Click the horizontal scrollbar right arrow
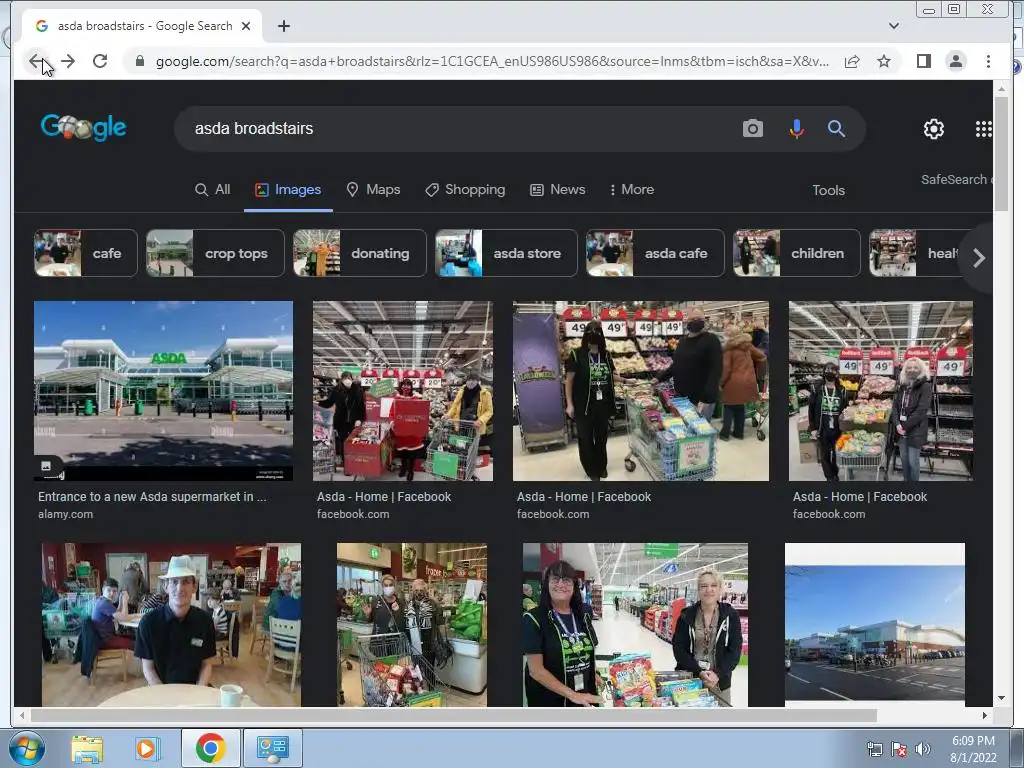1024x768 pixels. (x=985, y=715)
